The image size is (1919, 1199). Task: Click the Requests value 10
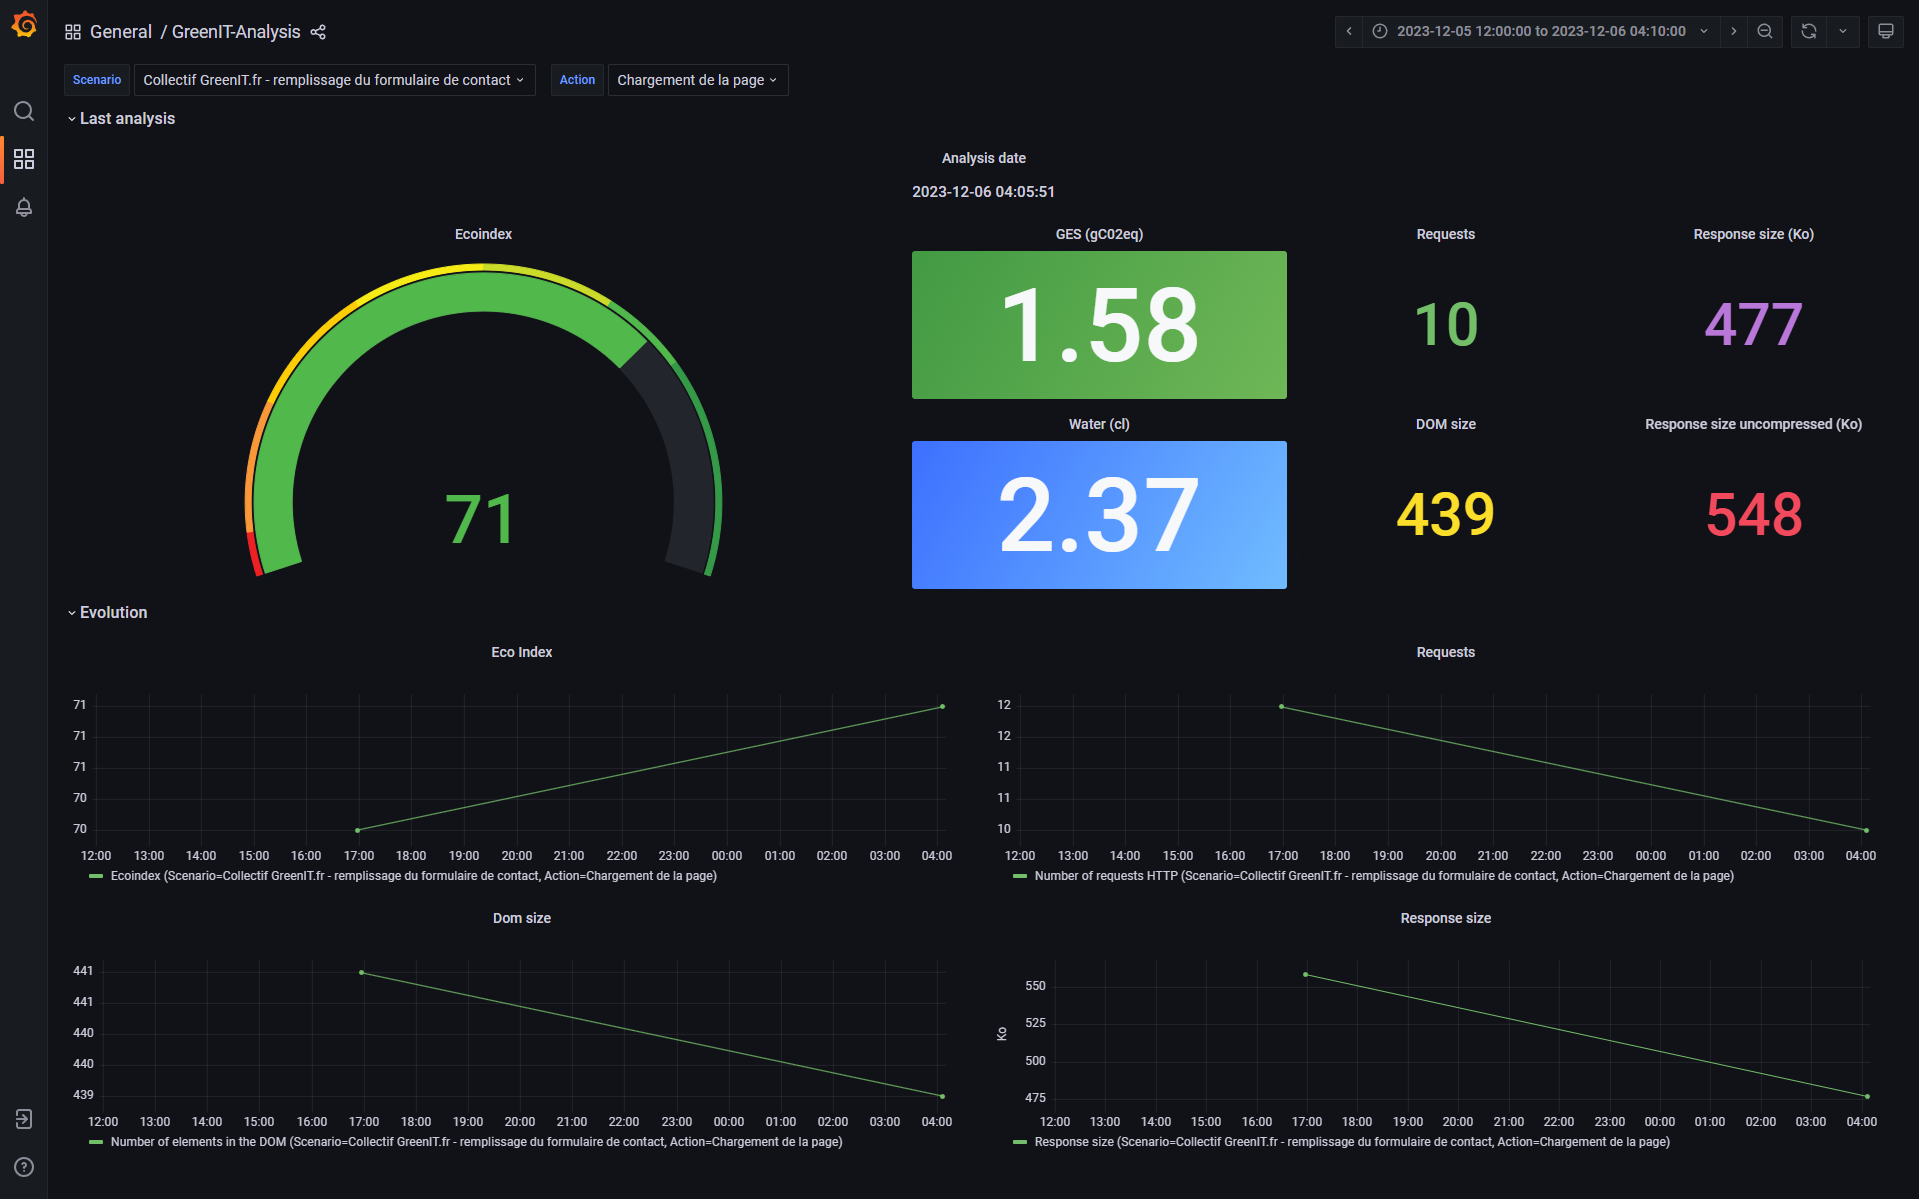[1446, 325]
